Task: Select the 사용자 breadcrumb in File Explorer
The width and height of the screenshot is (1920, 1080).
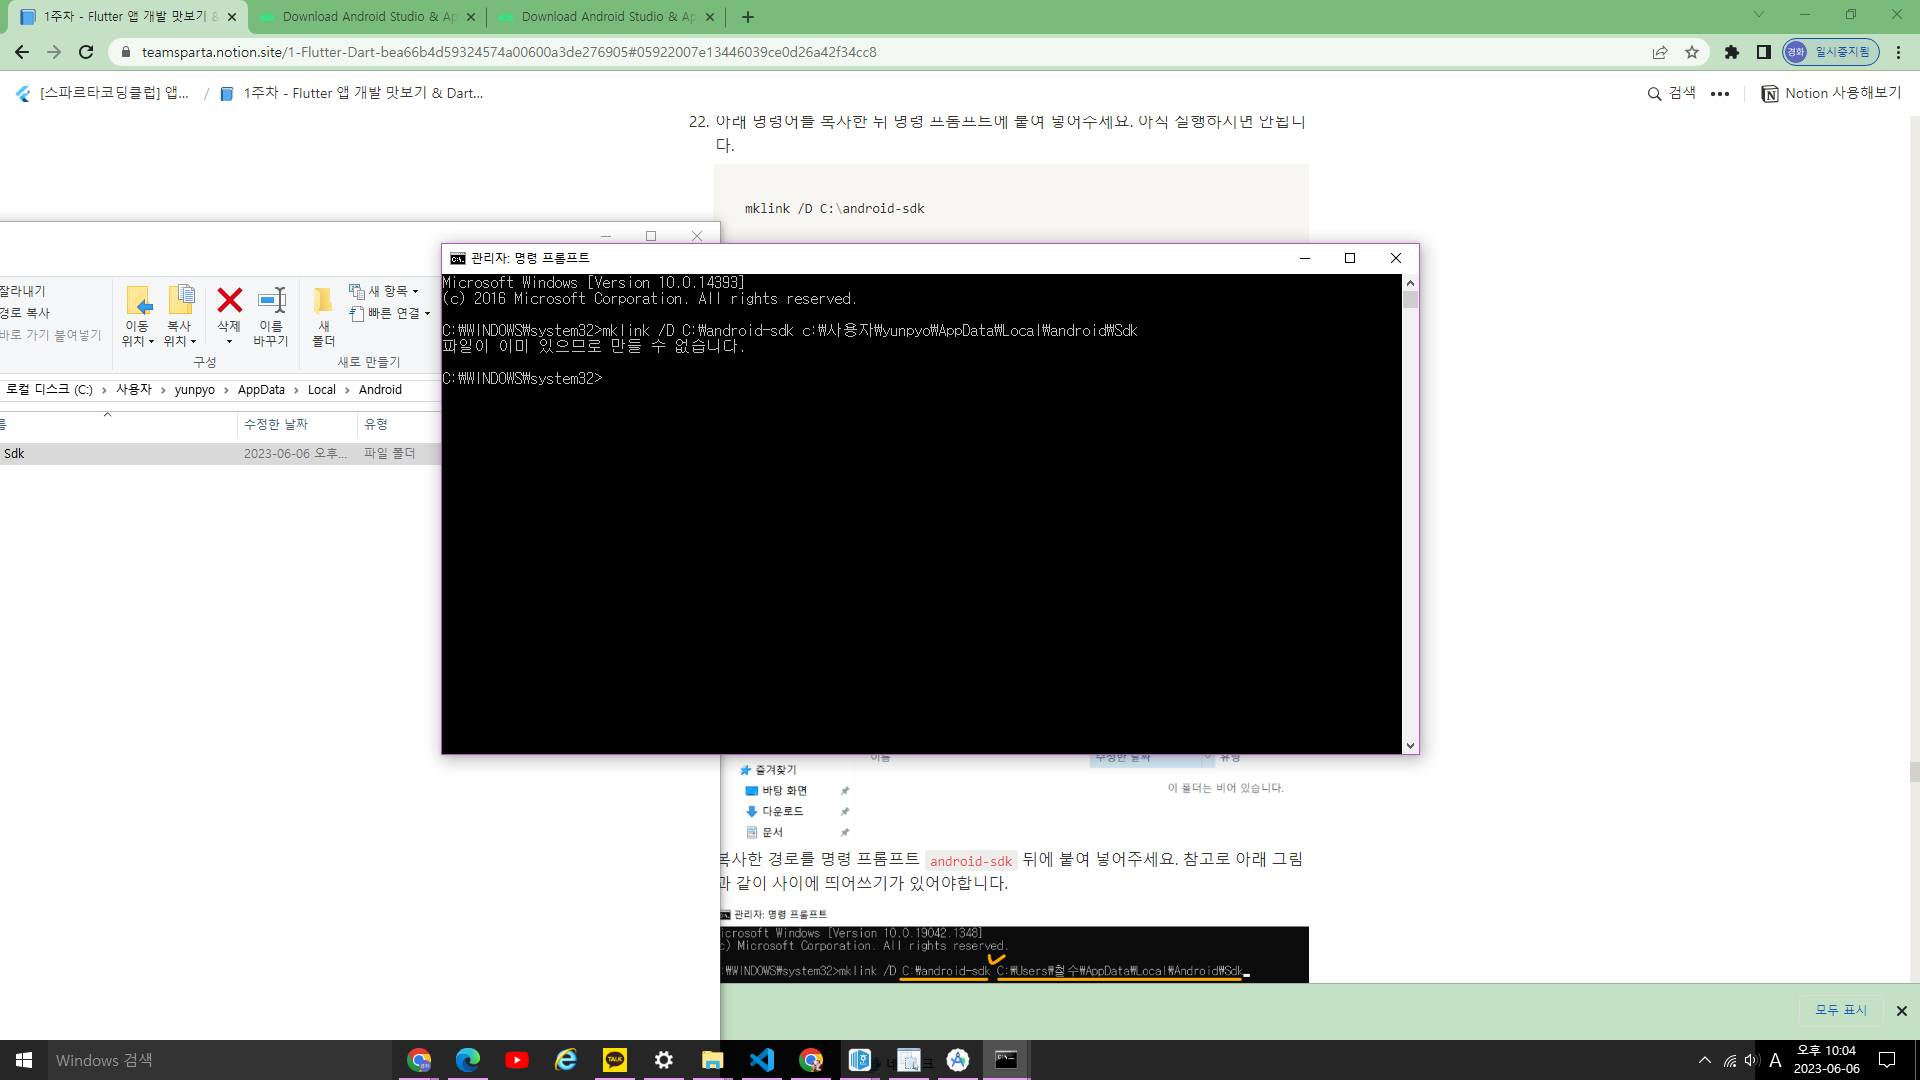Action: pyautogui.click(x=134, y=390)
